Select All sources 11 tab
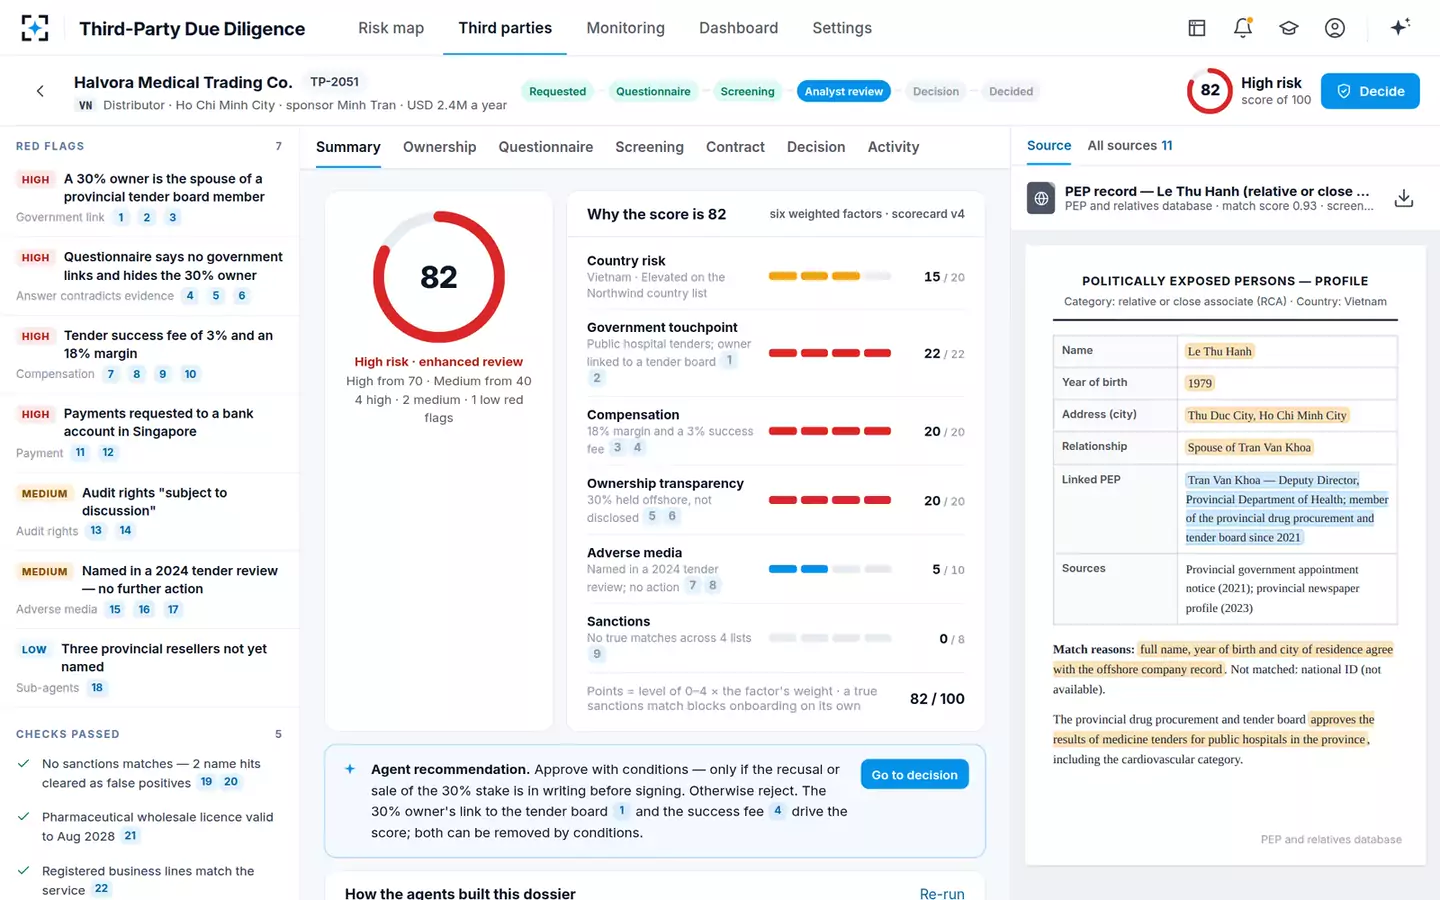 coord(1129,146)
